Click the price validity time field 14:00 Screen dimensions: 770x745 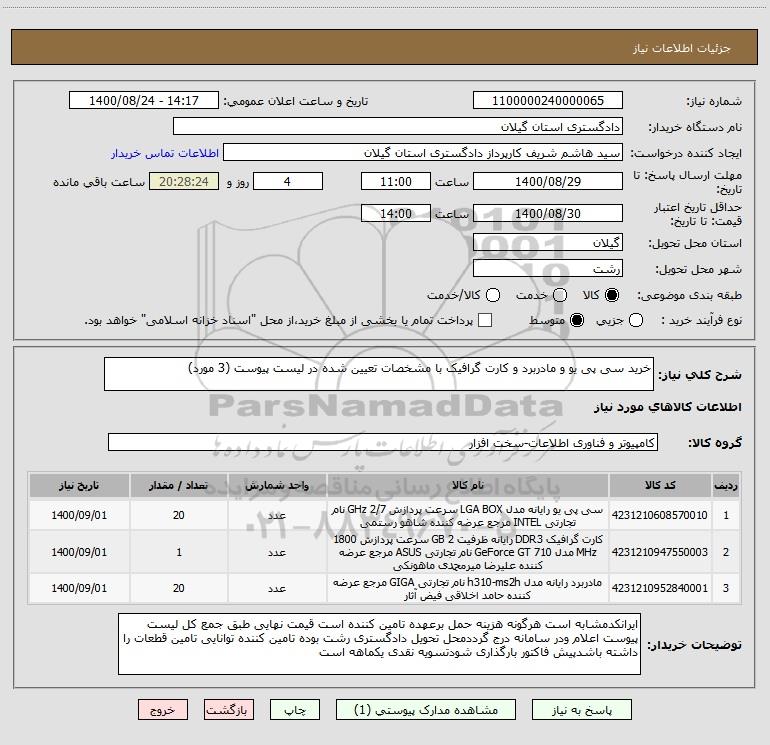click(396, 213)
